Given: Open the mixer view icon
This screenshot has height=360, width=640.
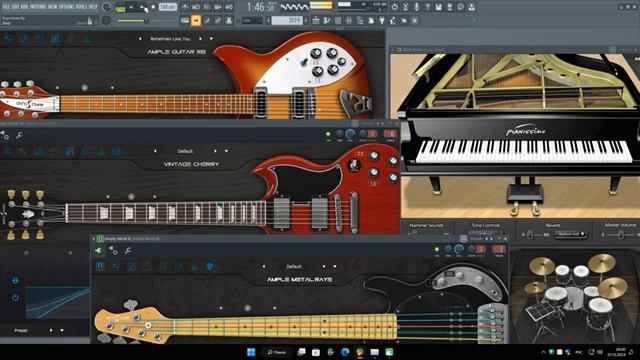Looking at the screenshot, I should click(349, 20).
